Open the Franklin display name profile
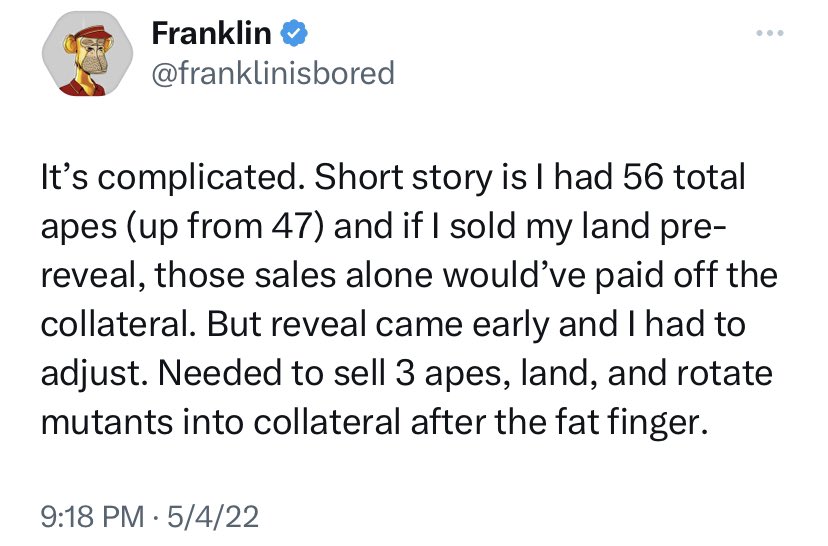Screen dimensions: 828x546 tap(211, 33)
